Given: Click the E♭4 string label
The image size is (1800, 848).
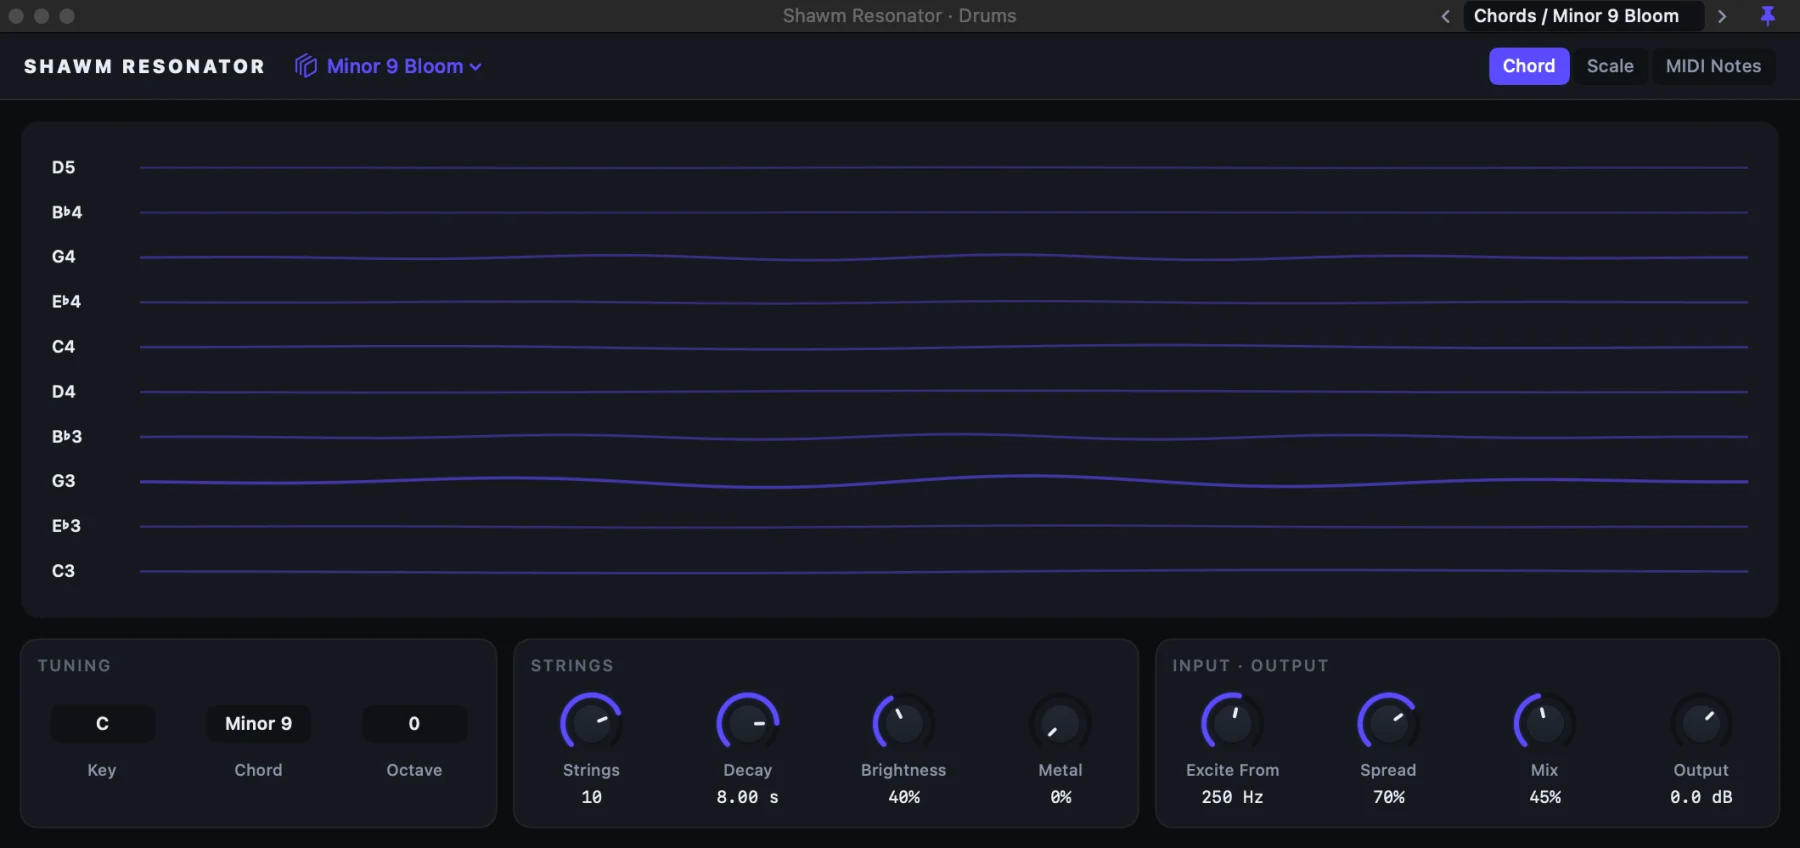Looking at the screenshot, I should (x=66, y=301).
